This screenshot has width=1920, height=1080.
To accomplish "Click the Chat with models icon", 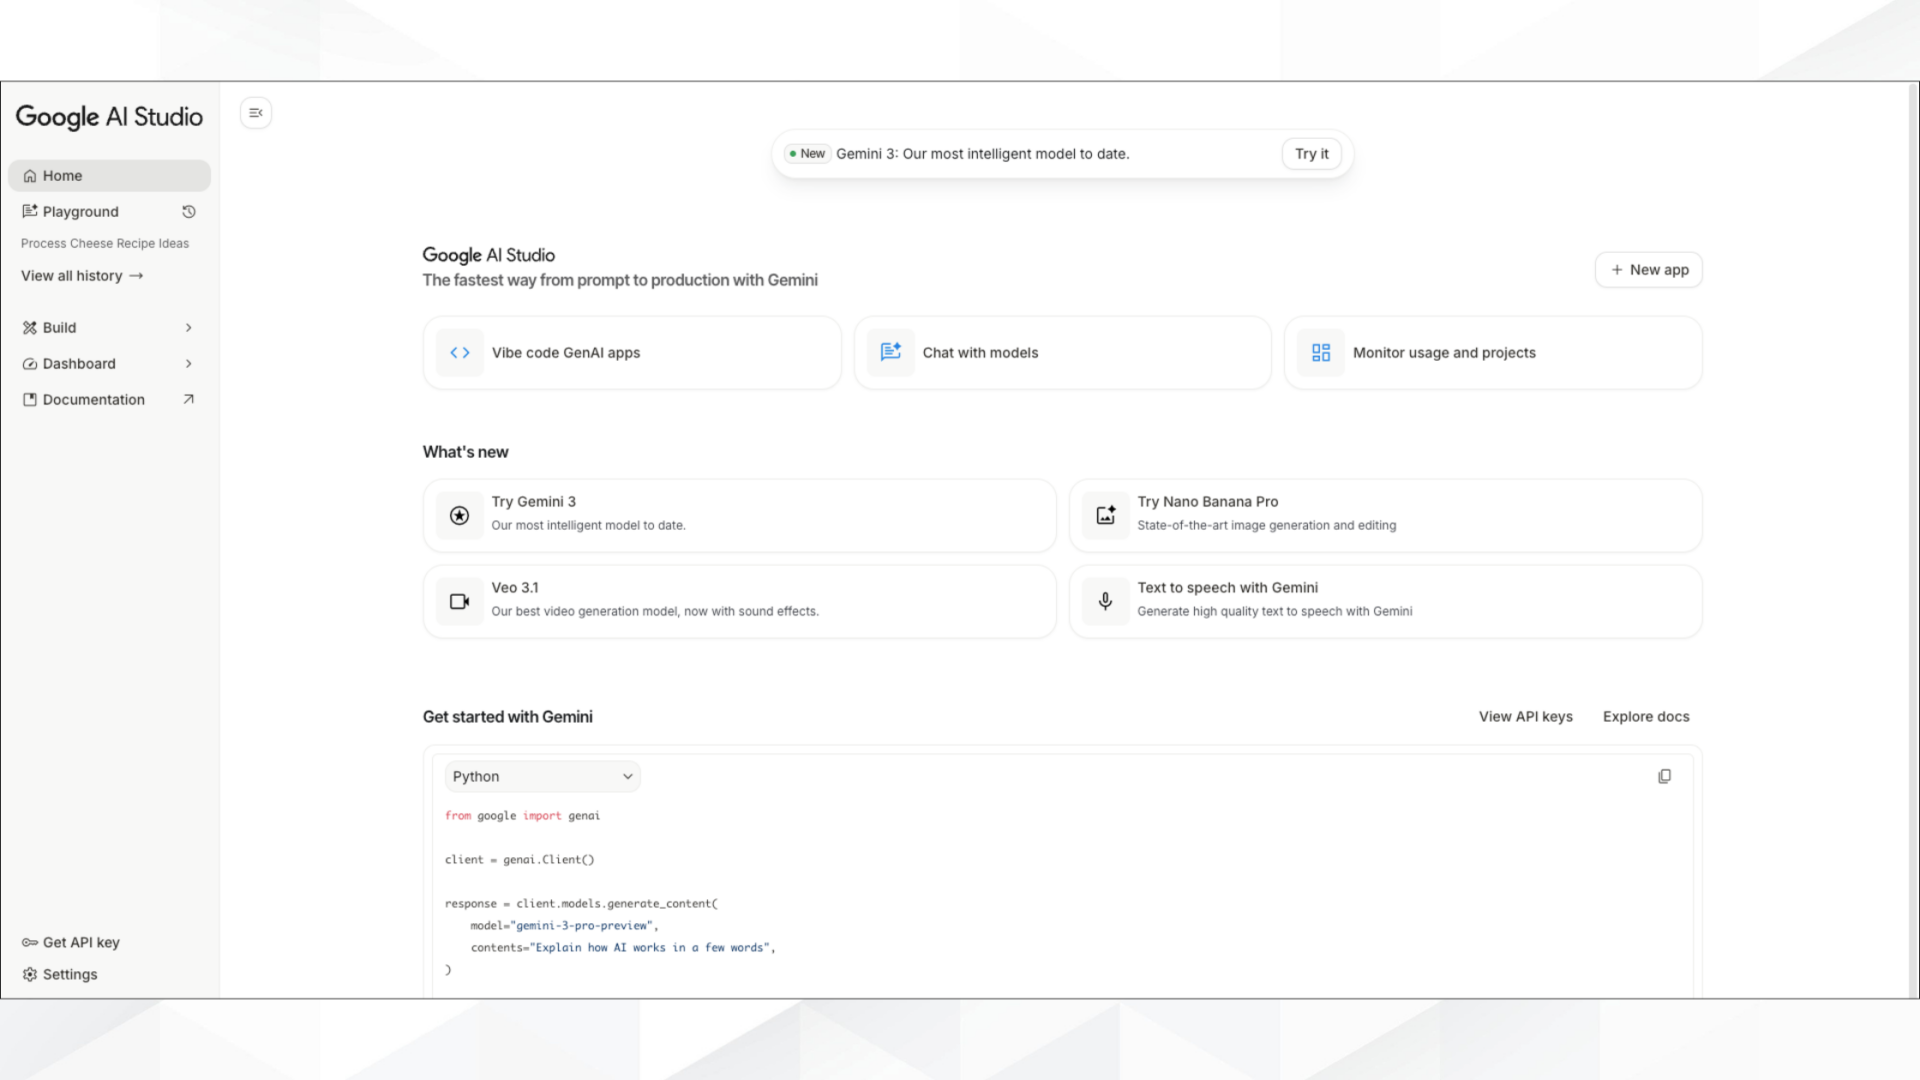I will pyautogui.click(x=890, y=352).
